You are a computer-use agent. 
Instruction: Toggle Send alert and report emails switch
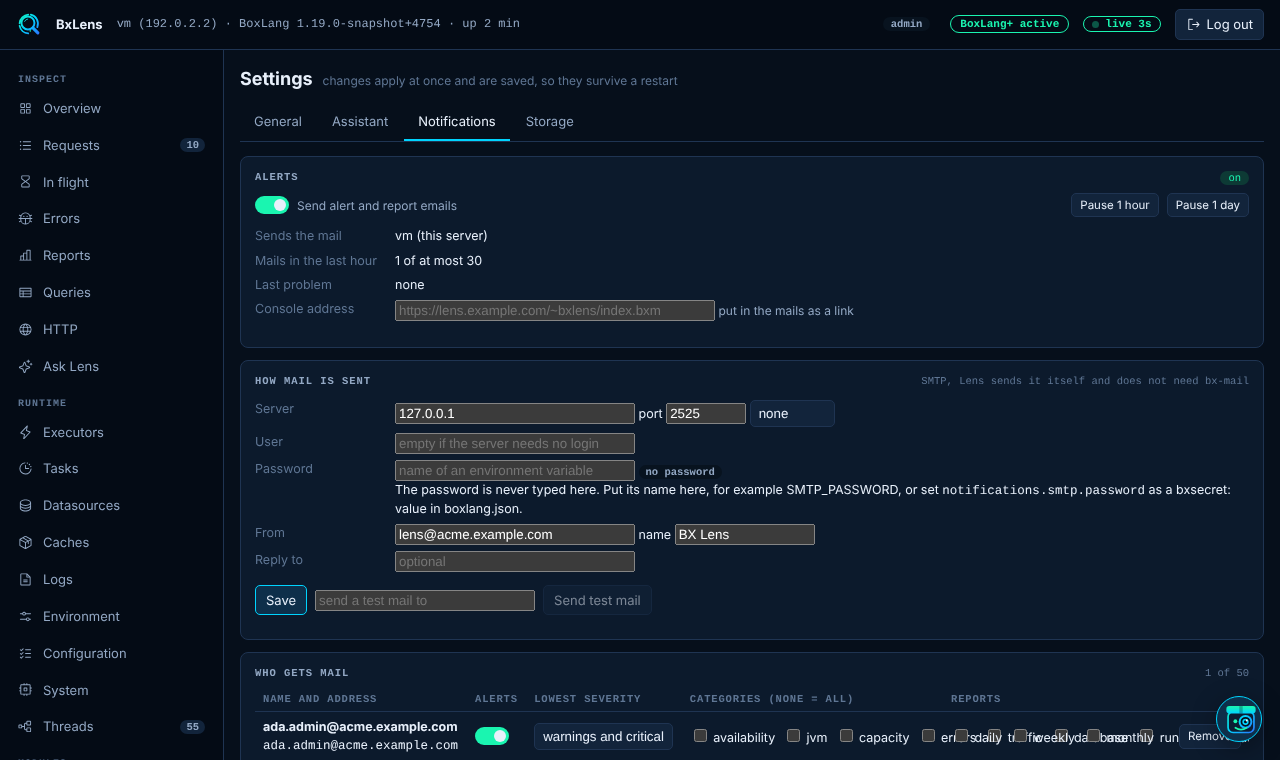[272, 205]
